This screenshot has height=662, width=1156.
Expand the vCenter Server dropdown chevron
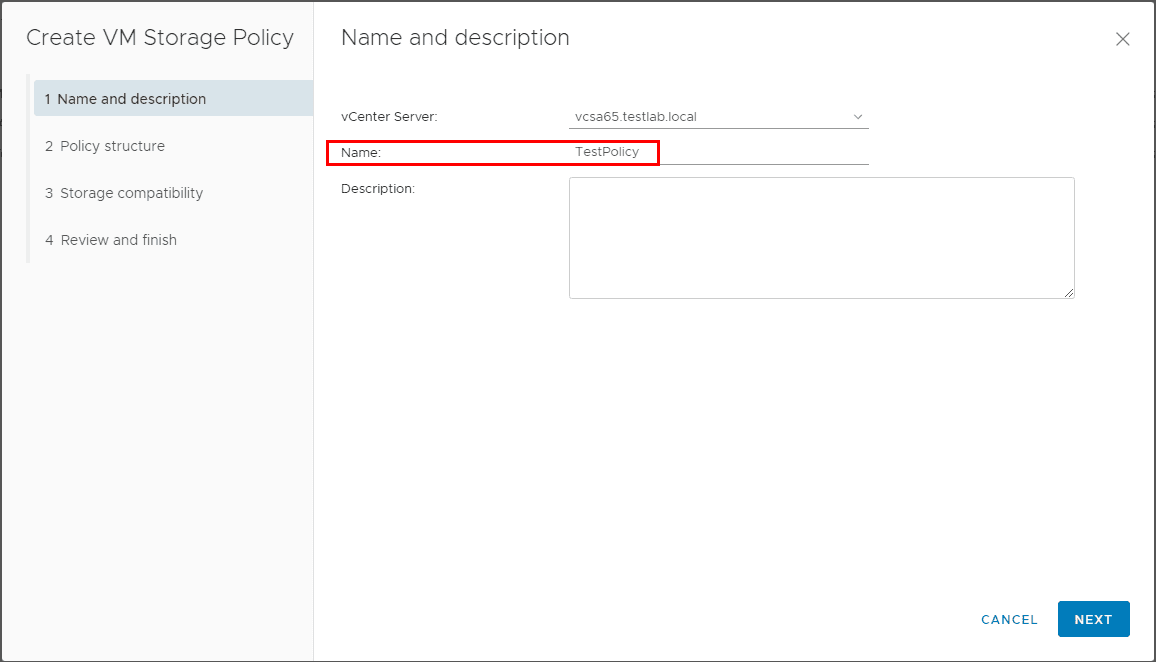pos(858,117)
